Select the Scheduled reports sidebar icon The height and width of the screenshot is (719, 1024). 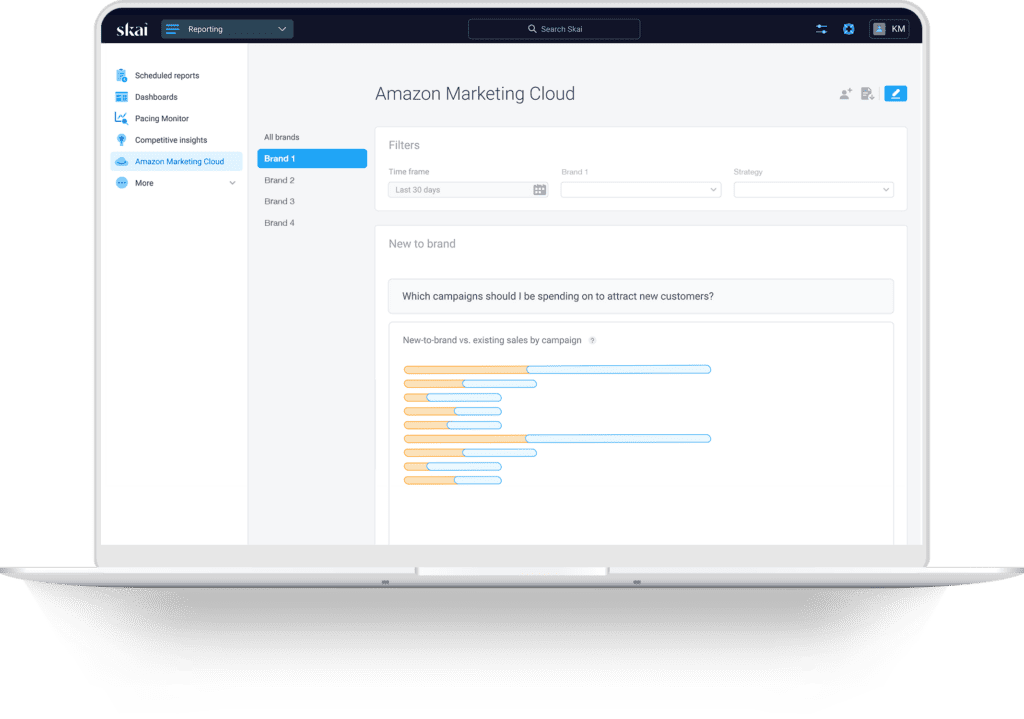click(x=121, y=75)
